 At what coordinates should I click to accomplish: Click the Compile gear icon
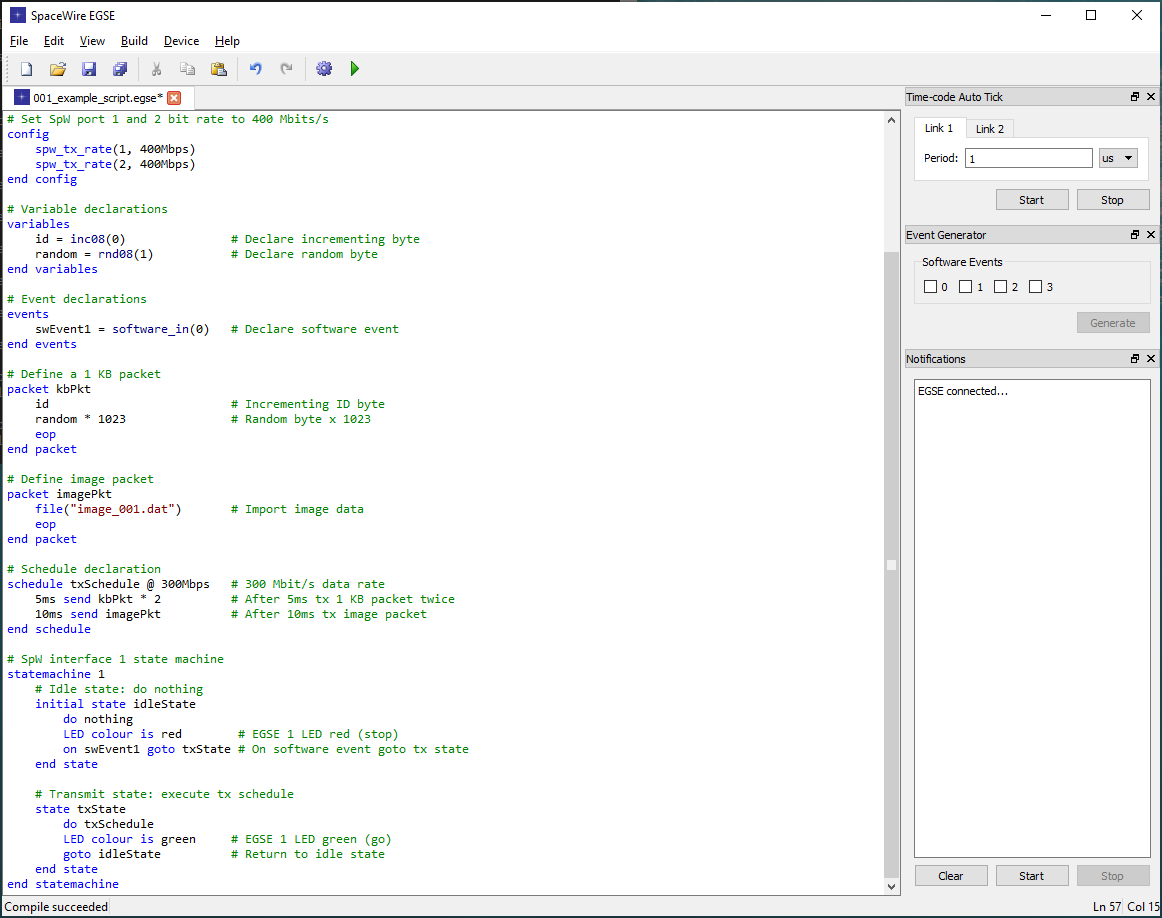(x=323, y=69)
